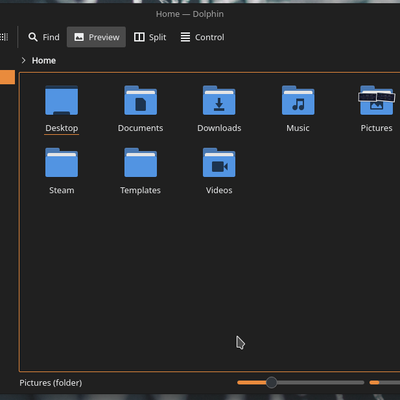Adjust the icon zoom slider handle
The height and width of the screenshot is (400, 400).
(272, 382)
